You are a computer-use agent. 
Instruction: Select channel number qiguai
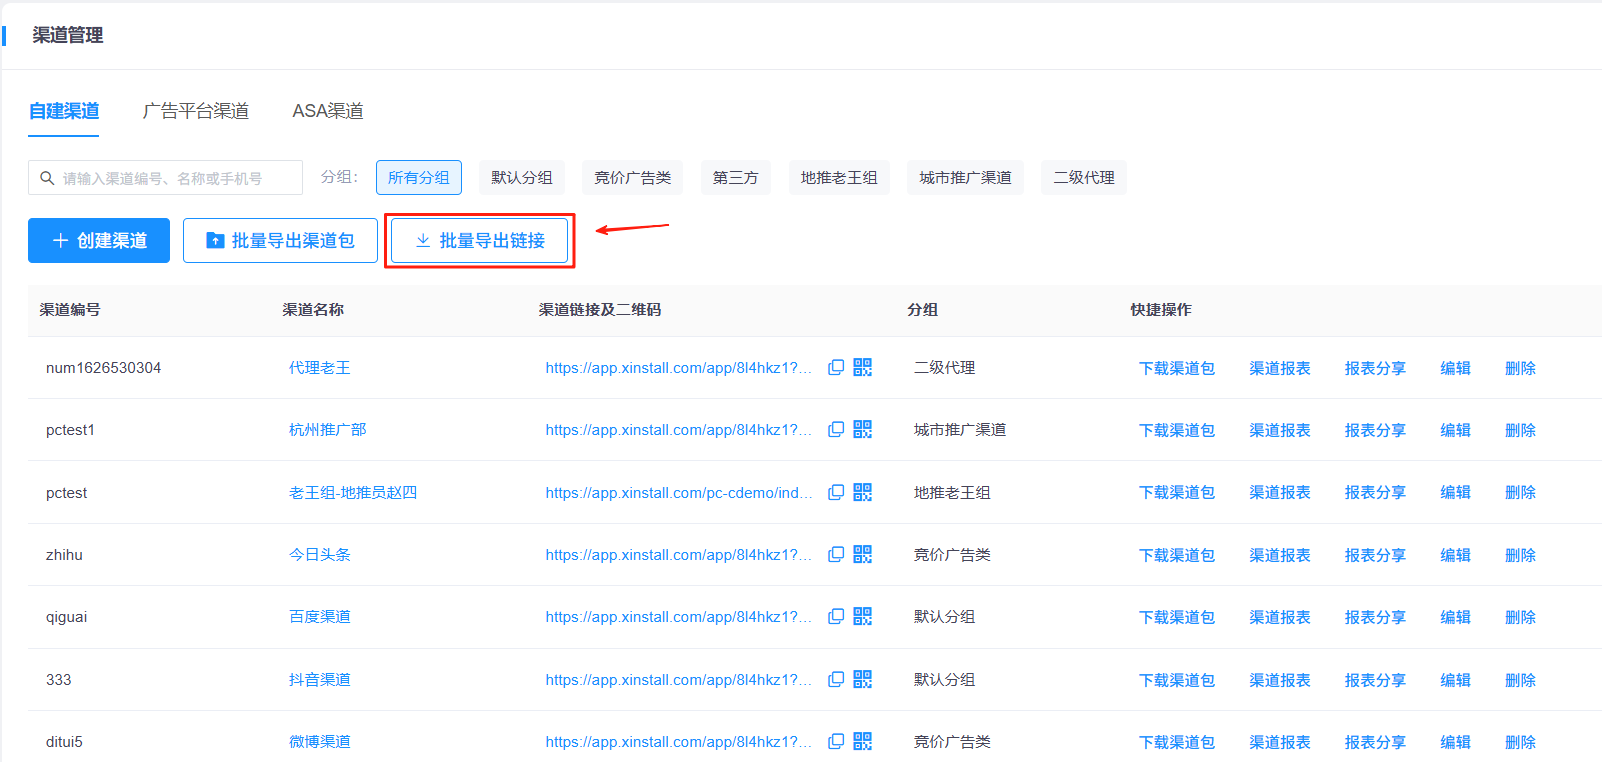(x=66, y=616)
